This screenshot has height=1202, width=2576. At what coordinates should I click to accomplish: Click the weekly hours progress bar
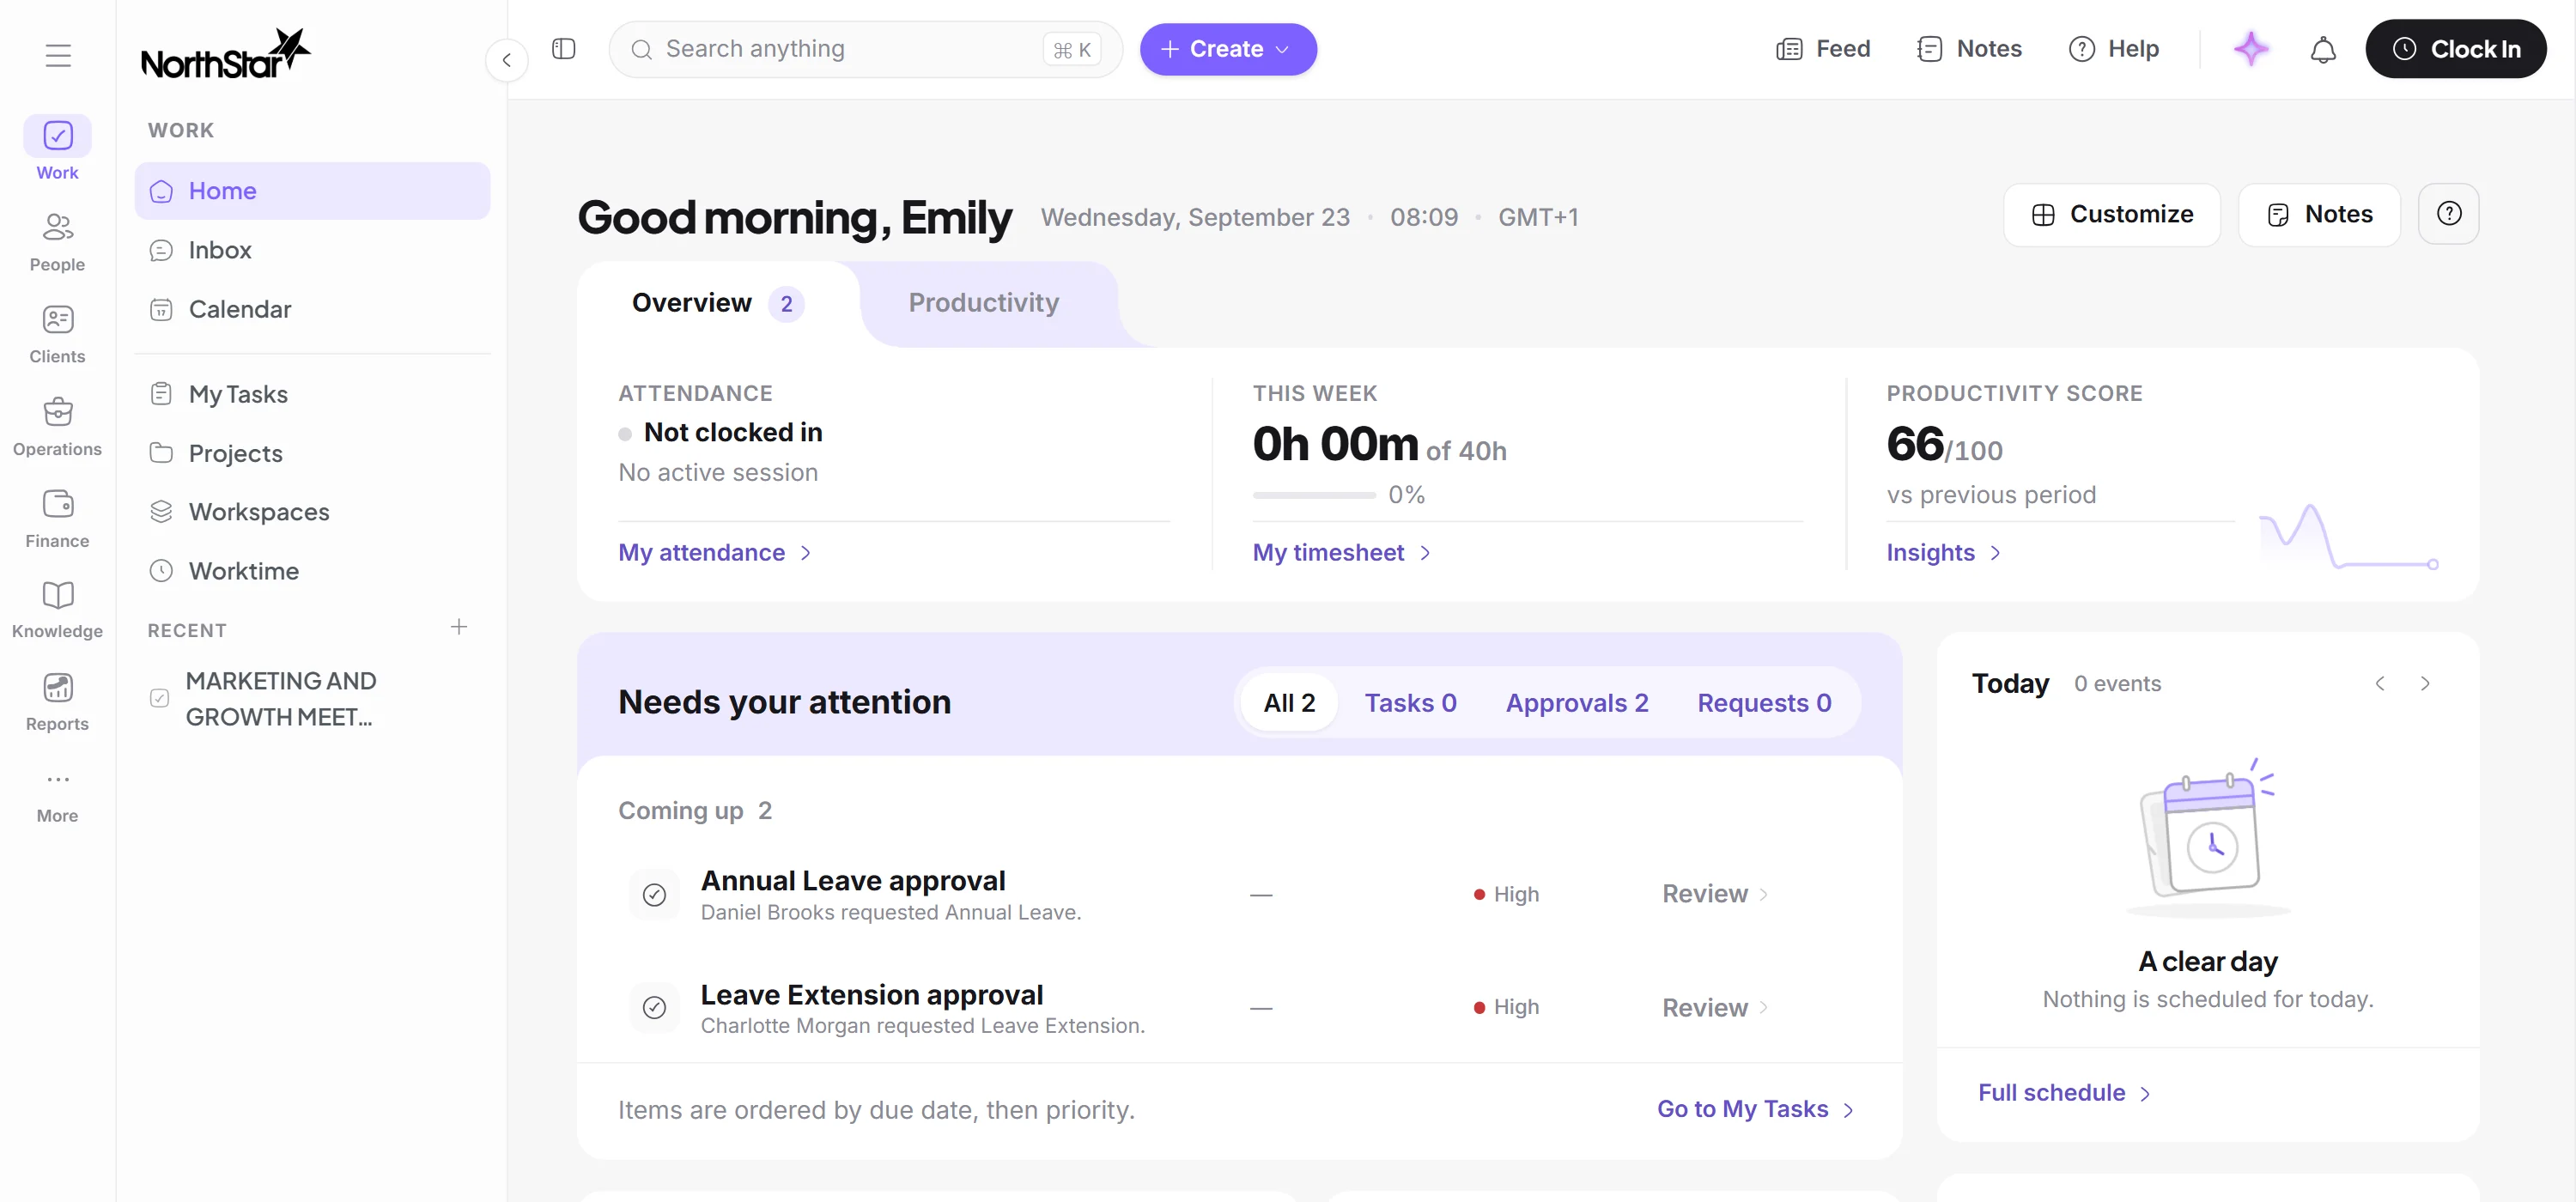coord(1313,495)
